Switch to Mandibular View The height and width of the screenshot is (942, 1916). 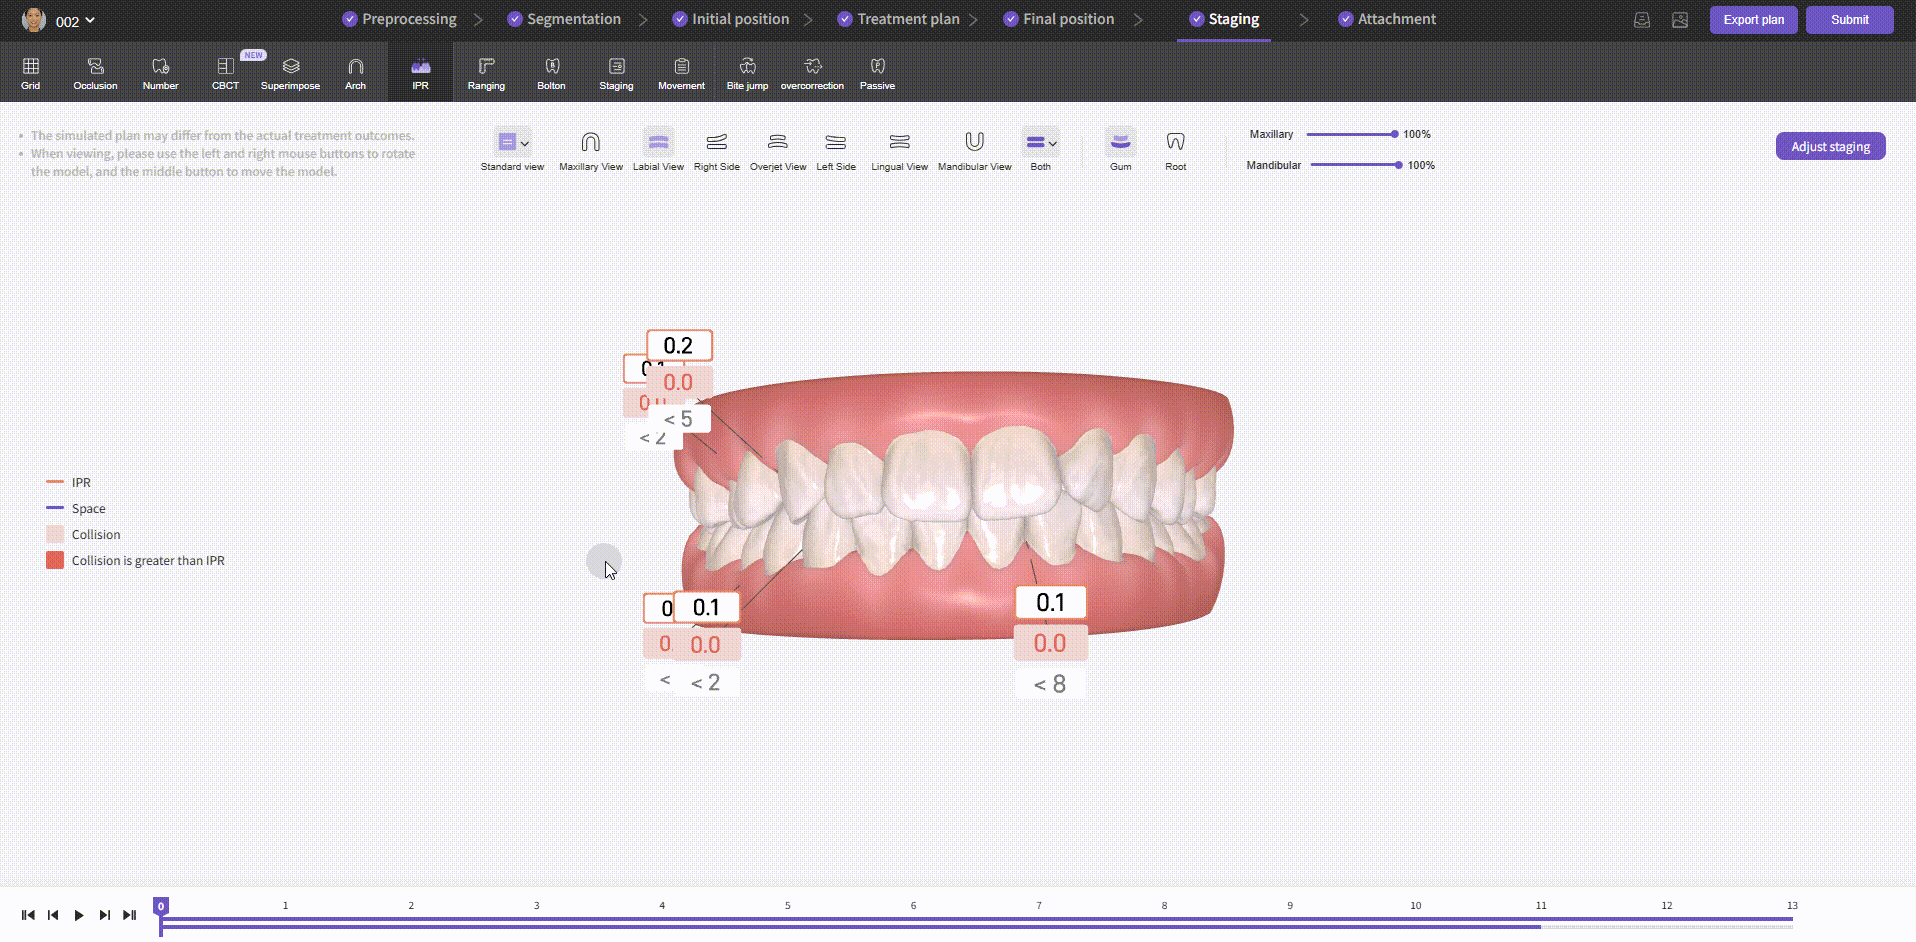click(x=974, y=150)
